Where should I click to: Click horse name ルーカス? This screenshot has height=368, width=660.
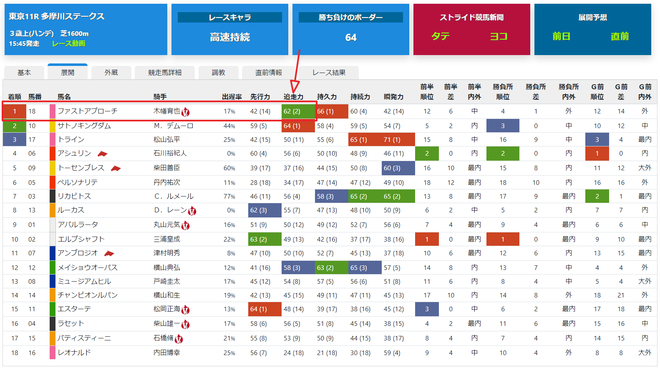click(x=71, y=210)
